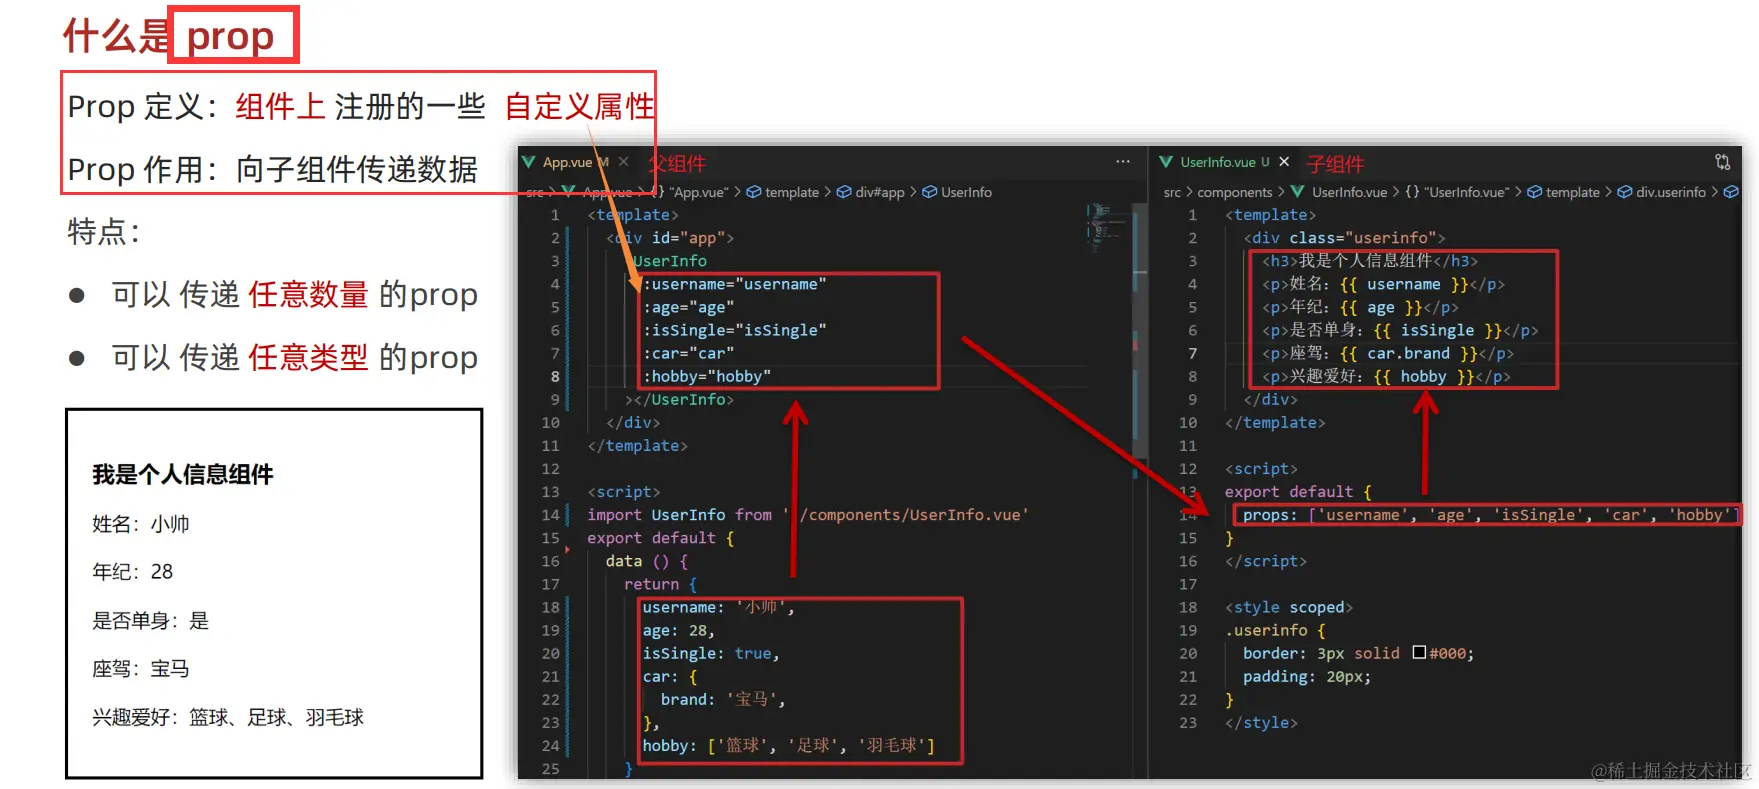1759x789 pixels.
Task: Click the :hobby="hobby" attribute line
Action: pyautogui.click(x=707, y=376)
